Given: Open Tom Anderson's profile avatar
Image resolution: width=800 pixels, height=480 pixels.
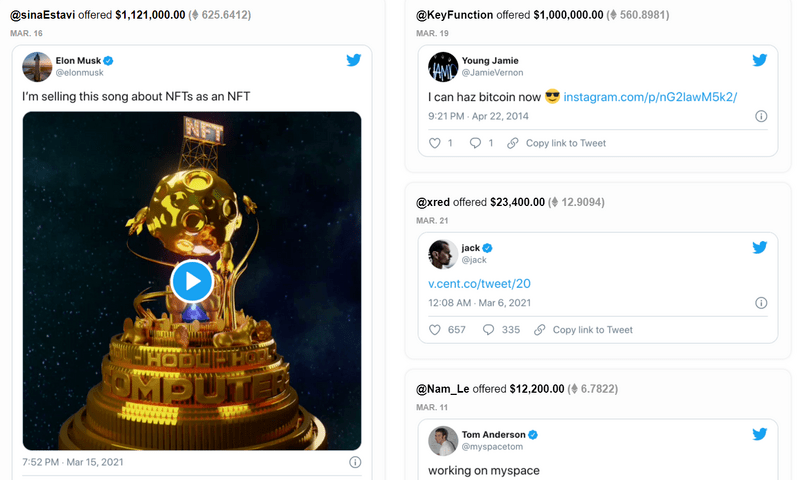Looking at the screenshot, I should [443, 440].
